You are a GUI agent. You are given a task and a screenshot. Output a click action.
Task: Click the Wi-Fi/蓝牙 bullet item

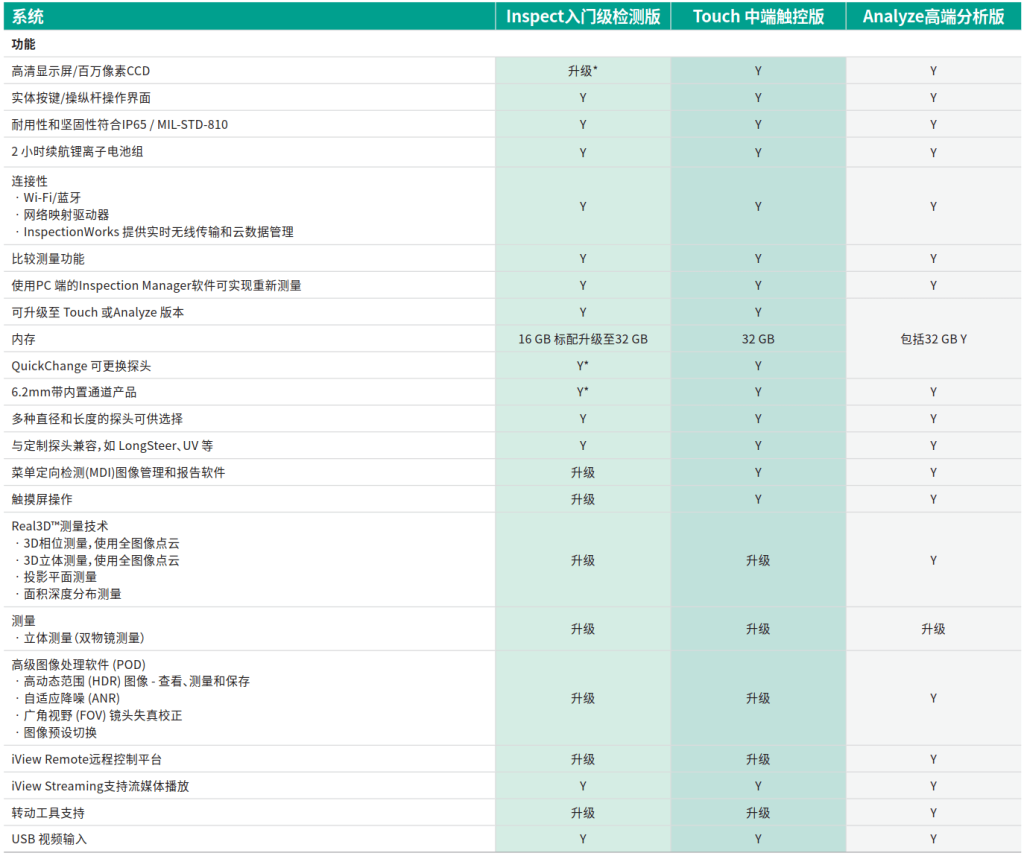click(x=52, y=198)
